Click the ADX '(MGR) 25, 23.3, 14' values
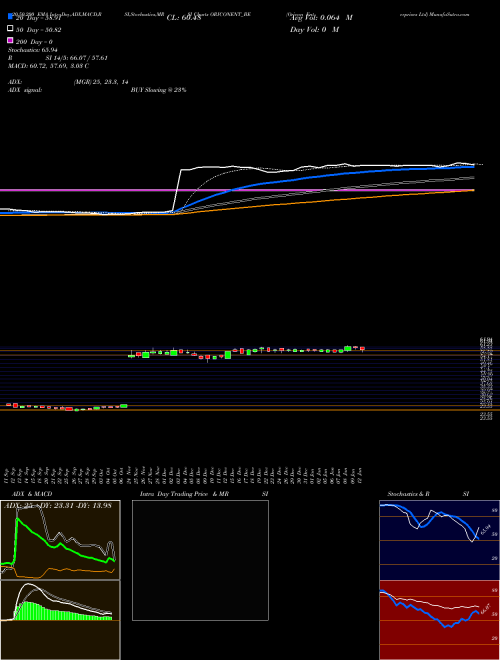 click(x=101, y=82)
